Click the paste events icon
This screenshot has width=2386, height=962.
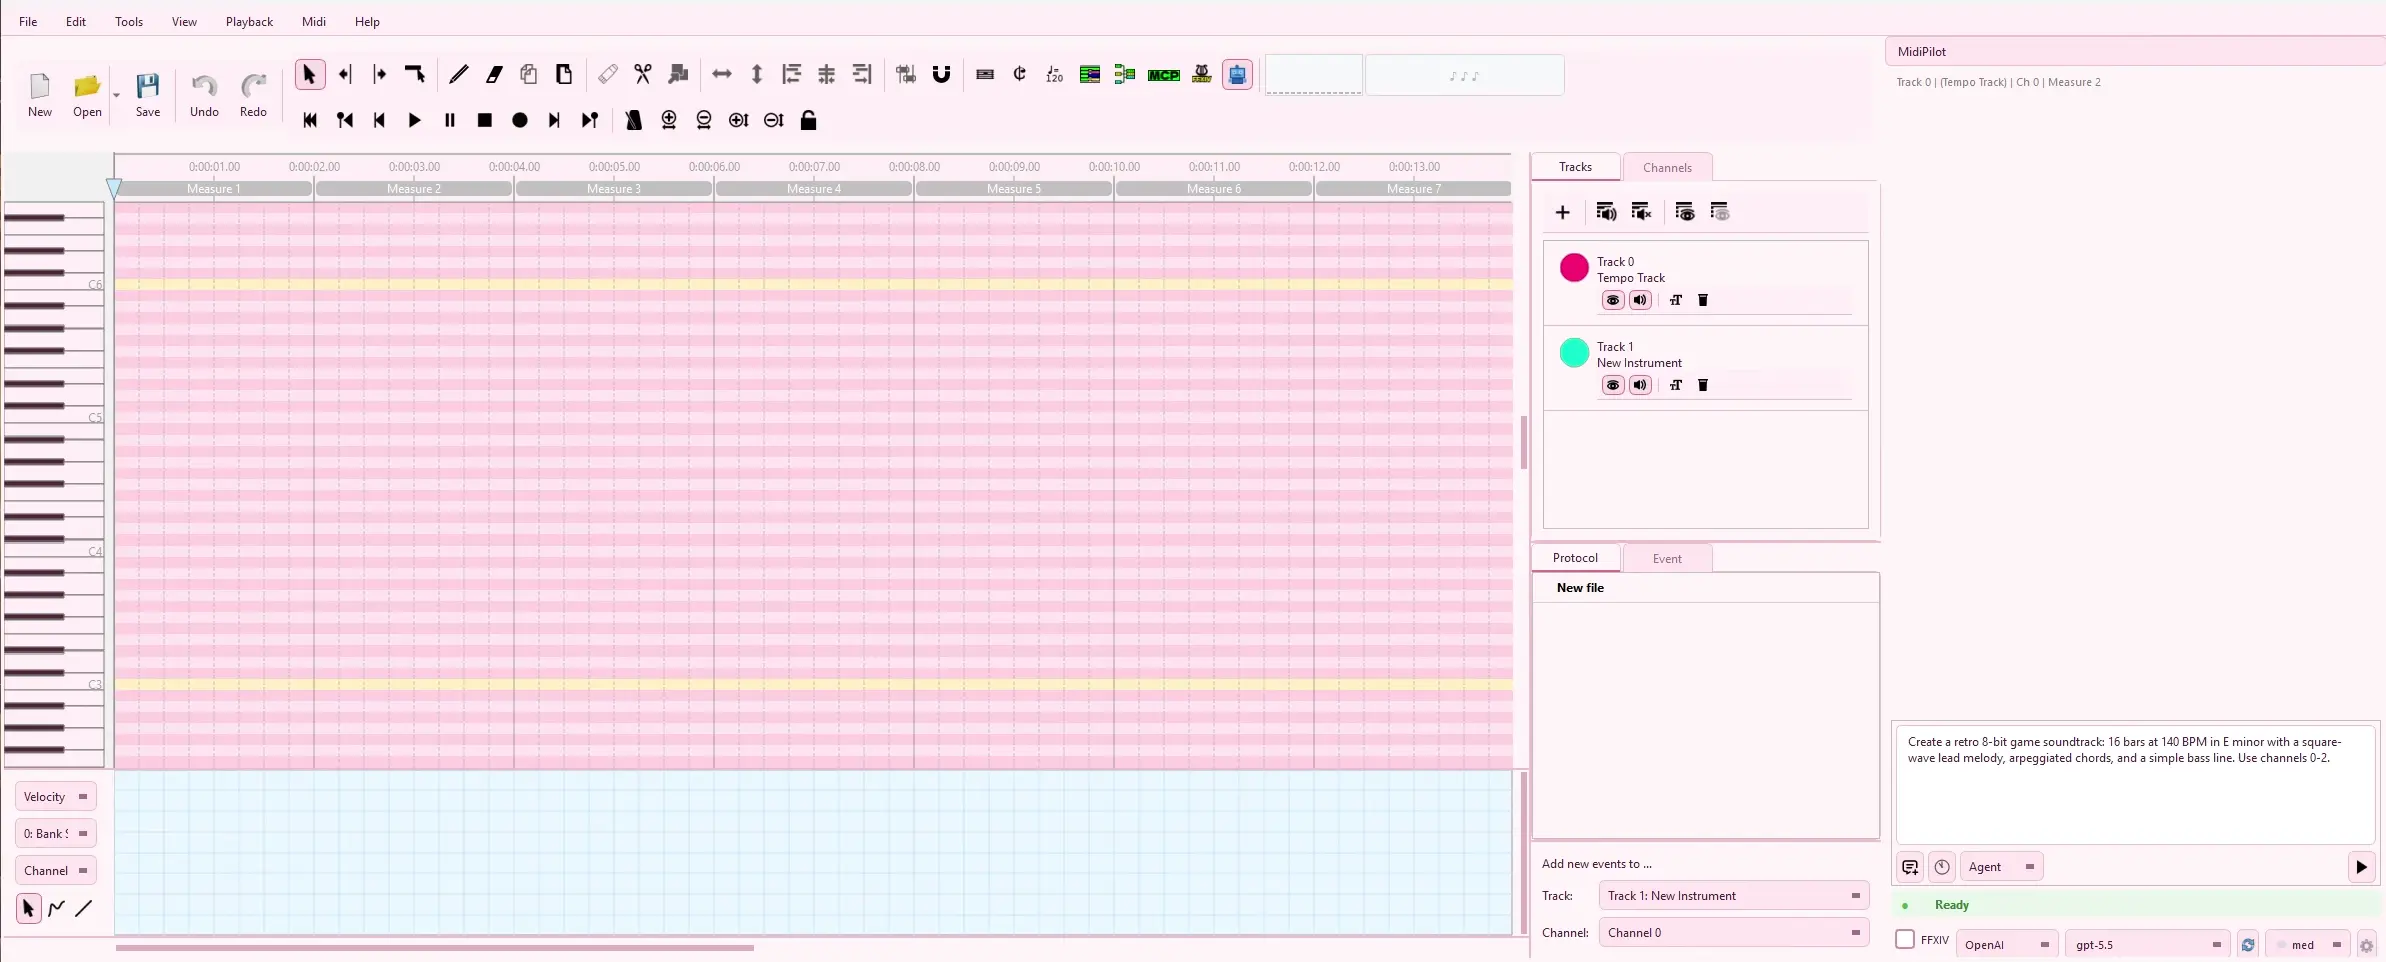(x=564, y=74)
